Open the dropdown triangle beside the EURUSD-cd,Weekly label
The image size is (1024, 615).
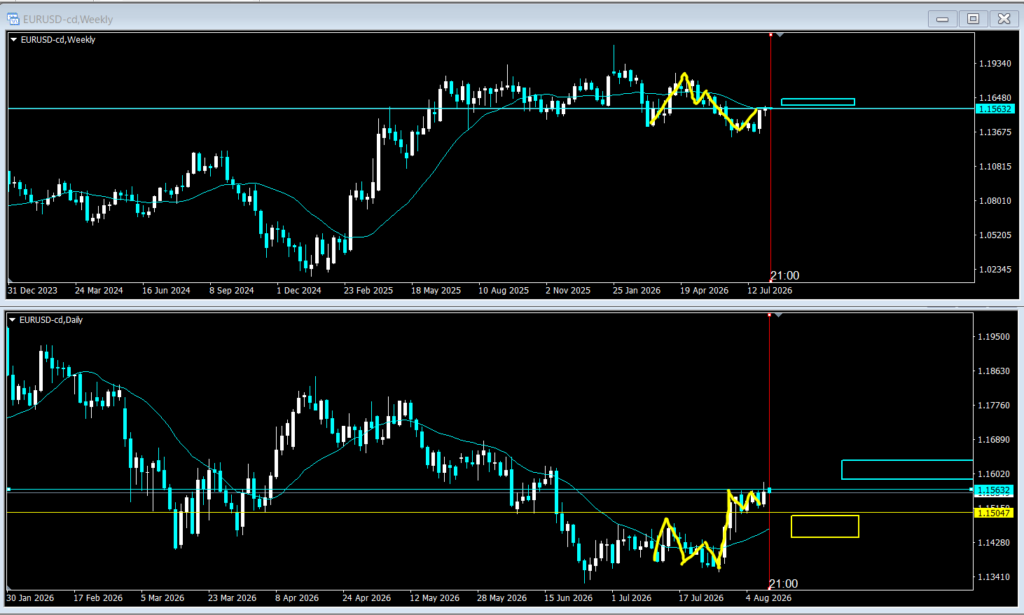point(14,40)
